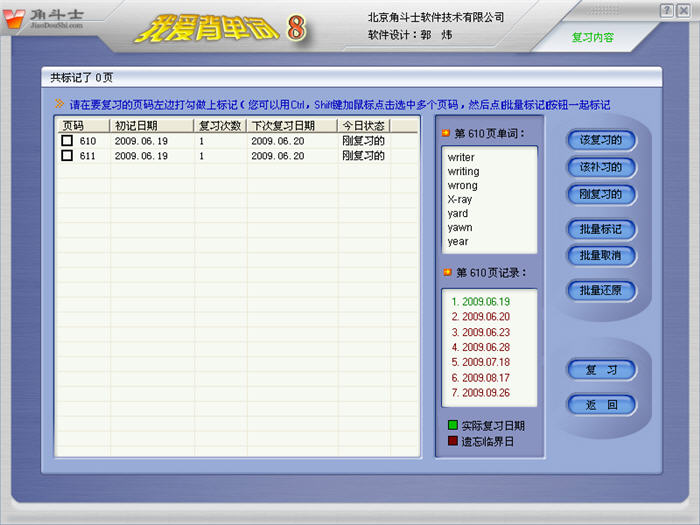Check the box for page 611
700x525 pixels.
67,155
